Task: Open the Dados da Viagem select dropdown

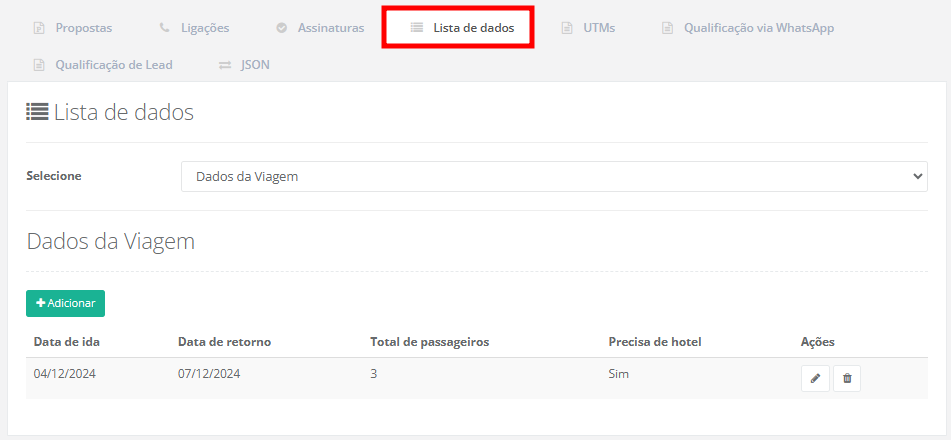Action: pyautogui.click(x=554, y=176)
